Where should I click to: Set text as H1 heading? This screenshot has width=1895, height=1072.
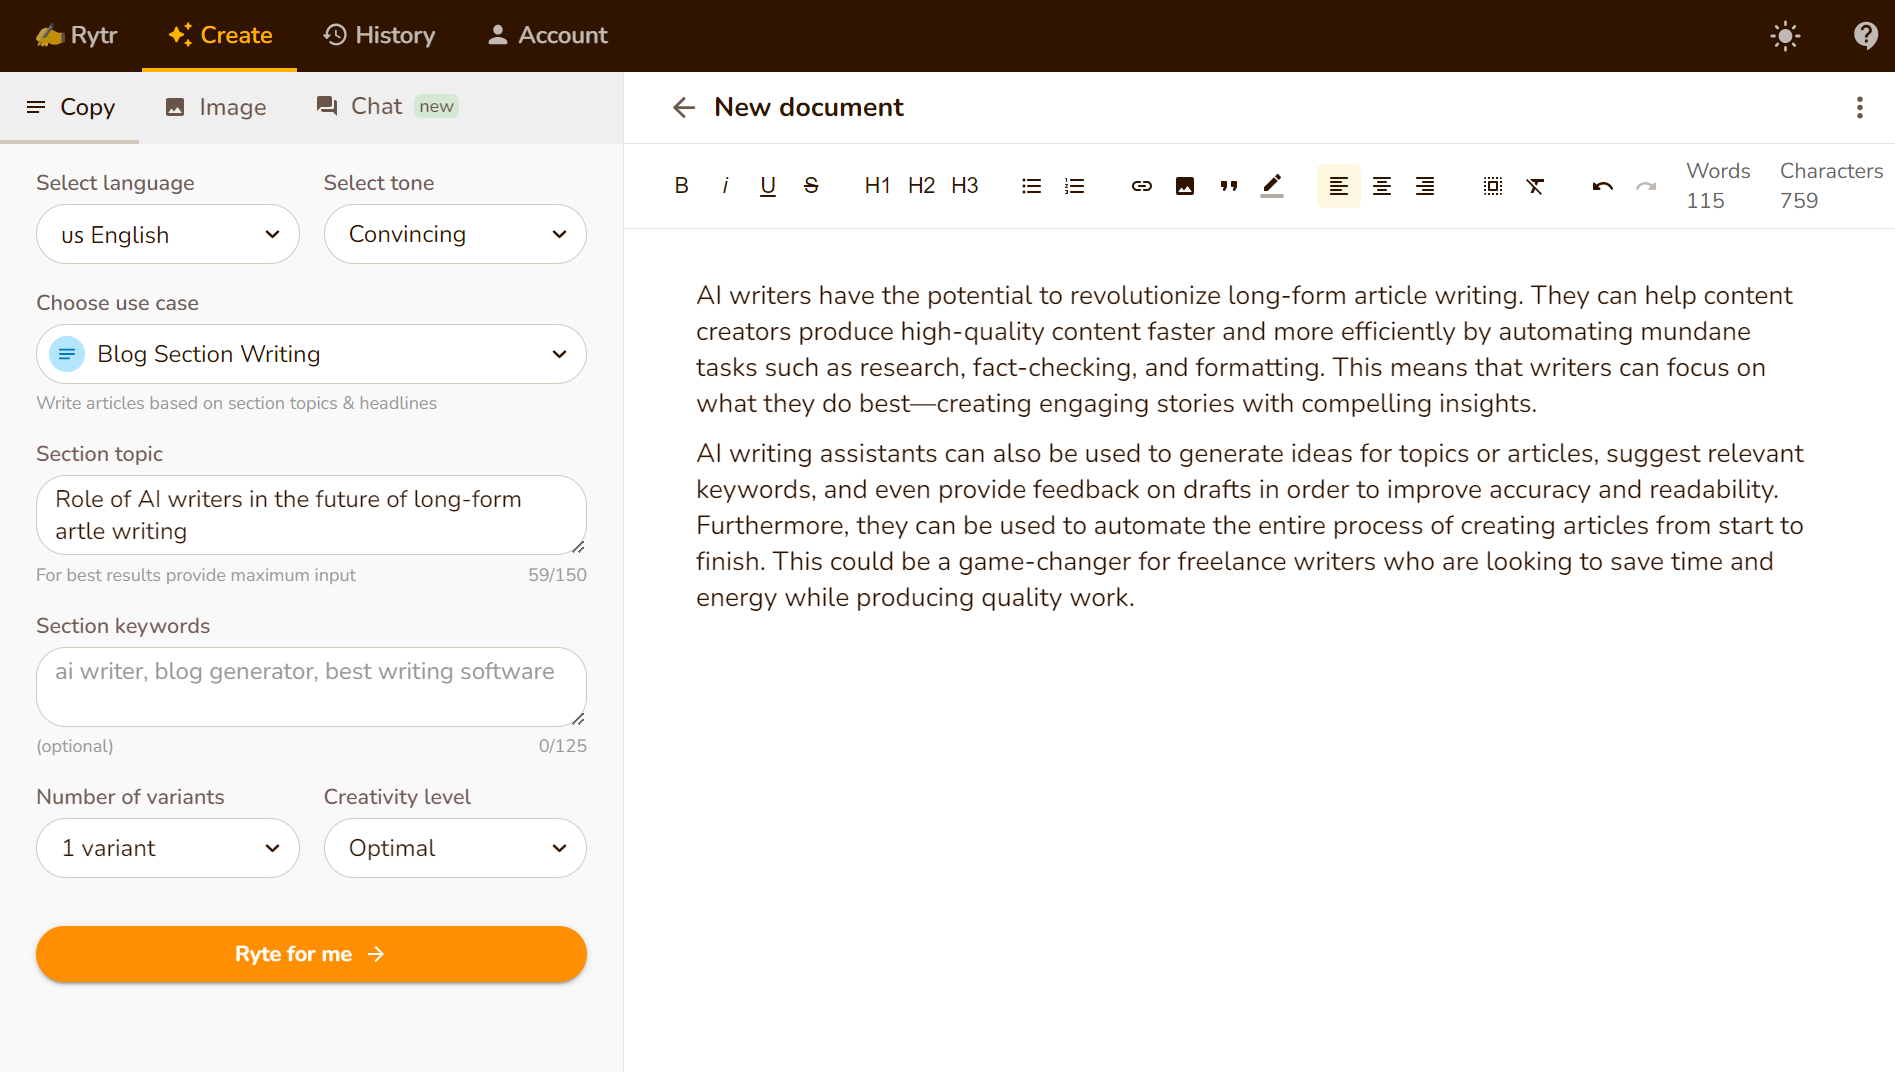877,186
